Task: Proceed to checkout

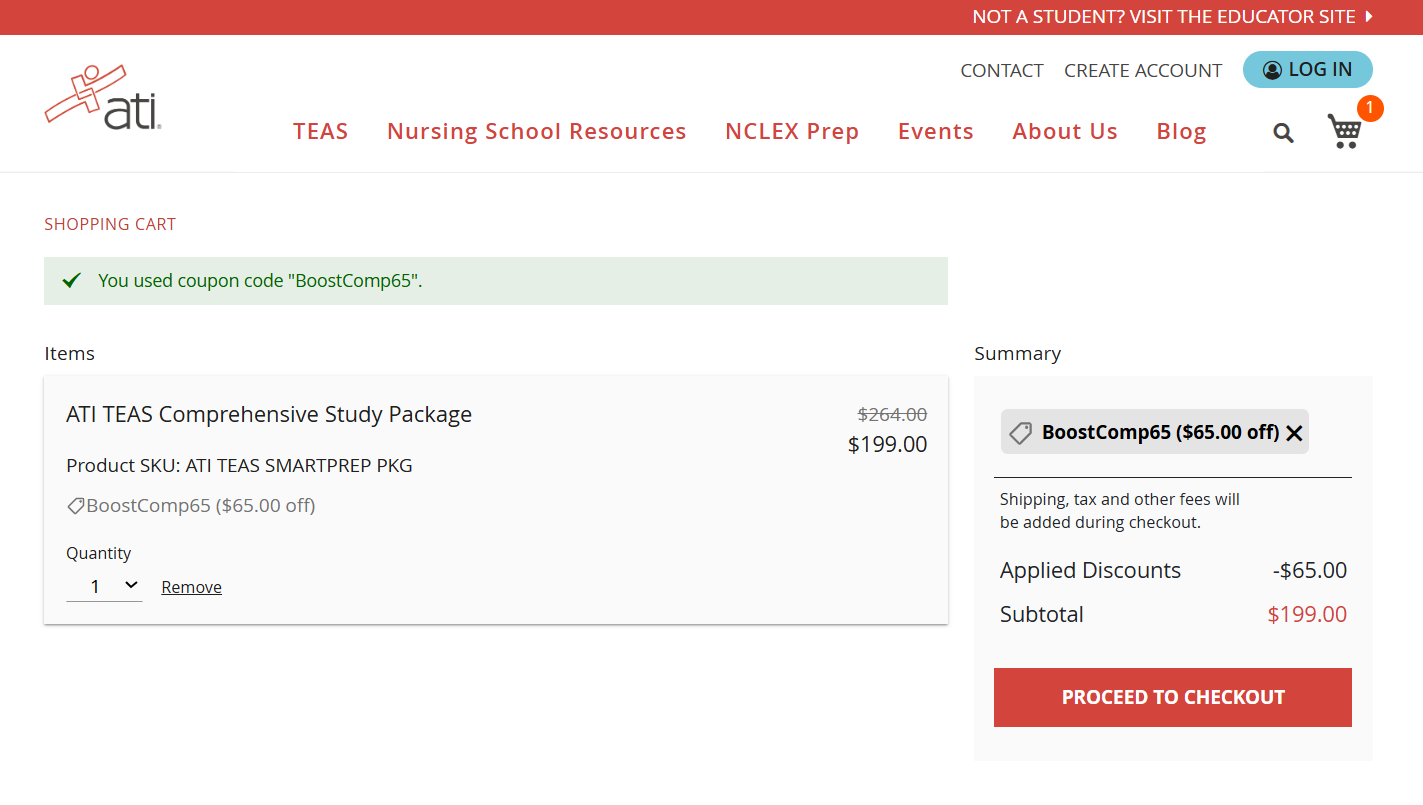Action: (1172, 697)
